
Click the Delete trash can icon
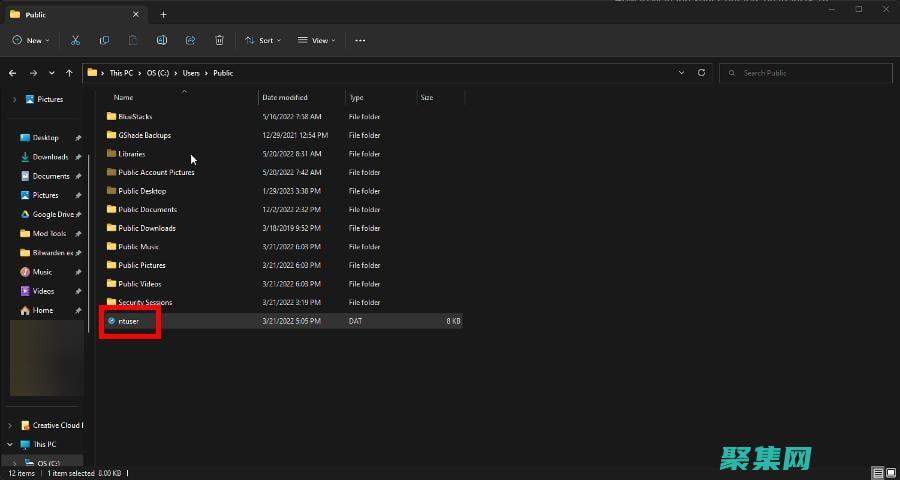coord(219,40)
